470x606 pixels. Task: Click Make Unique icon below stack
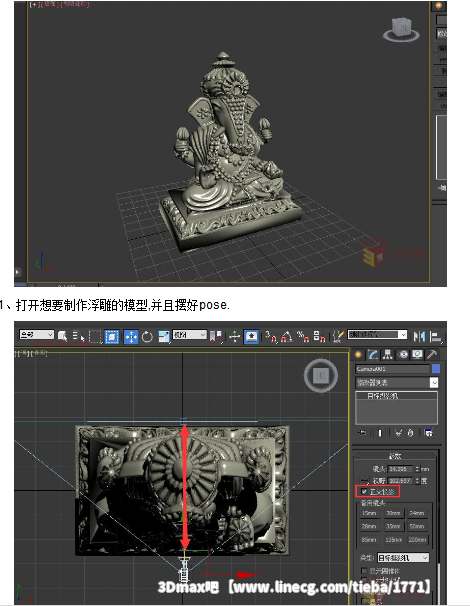coord(398,433)
